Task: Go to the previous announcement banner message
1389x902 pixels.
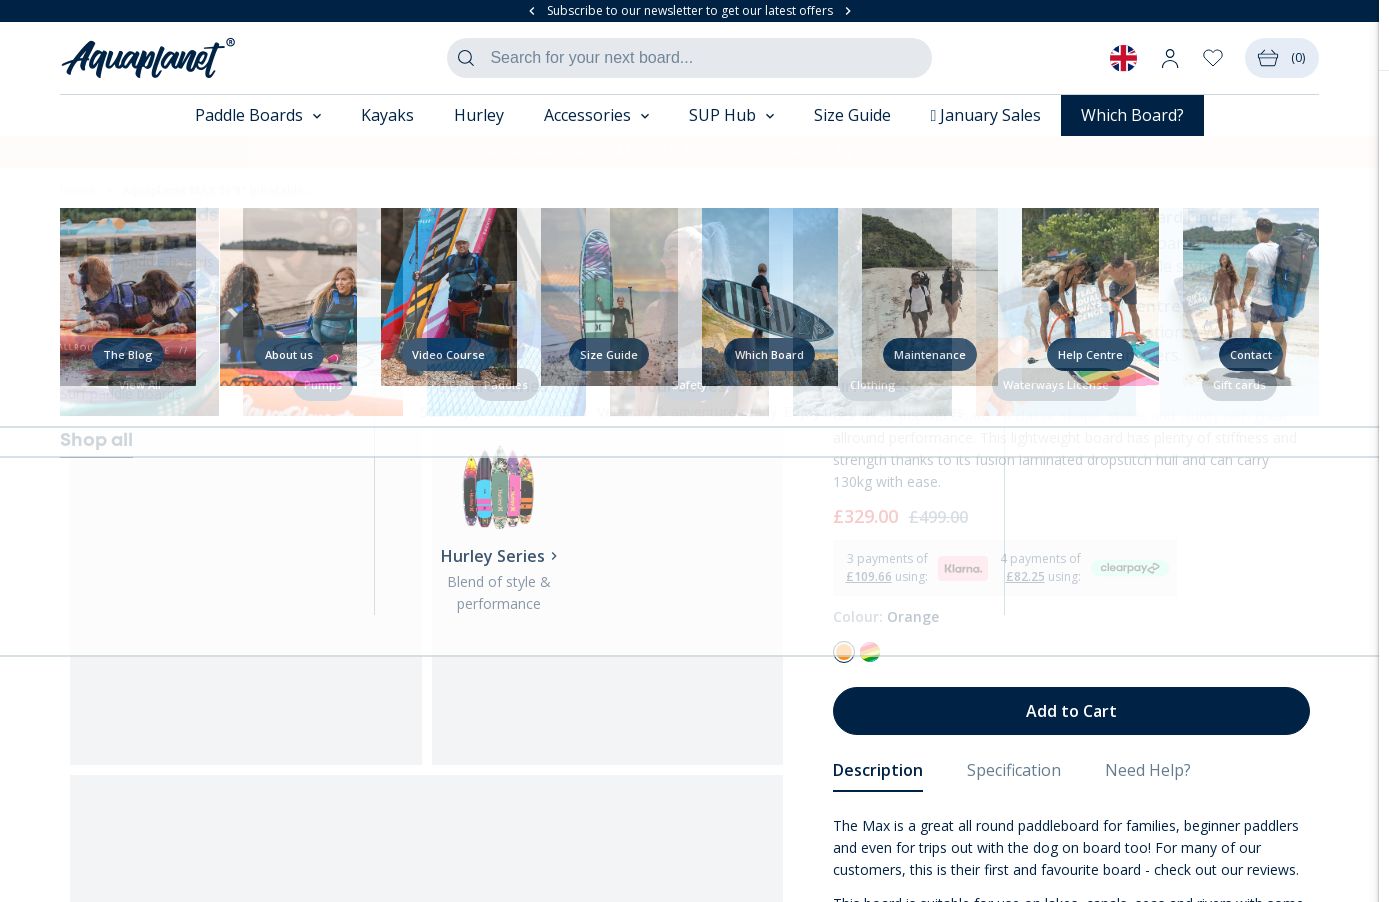Action: click(x=531, y=11)
